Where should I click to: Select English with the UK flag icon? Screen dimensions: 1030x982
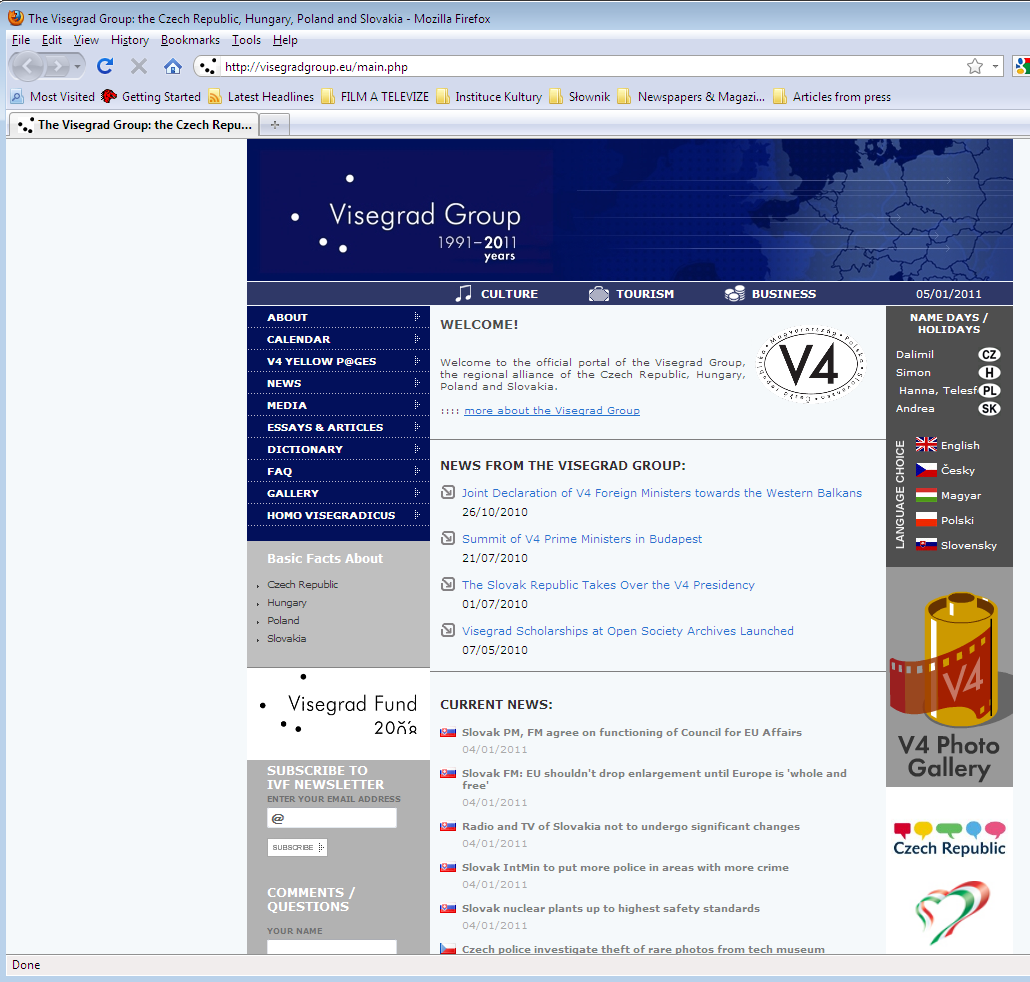(926, 445)
